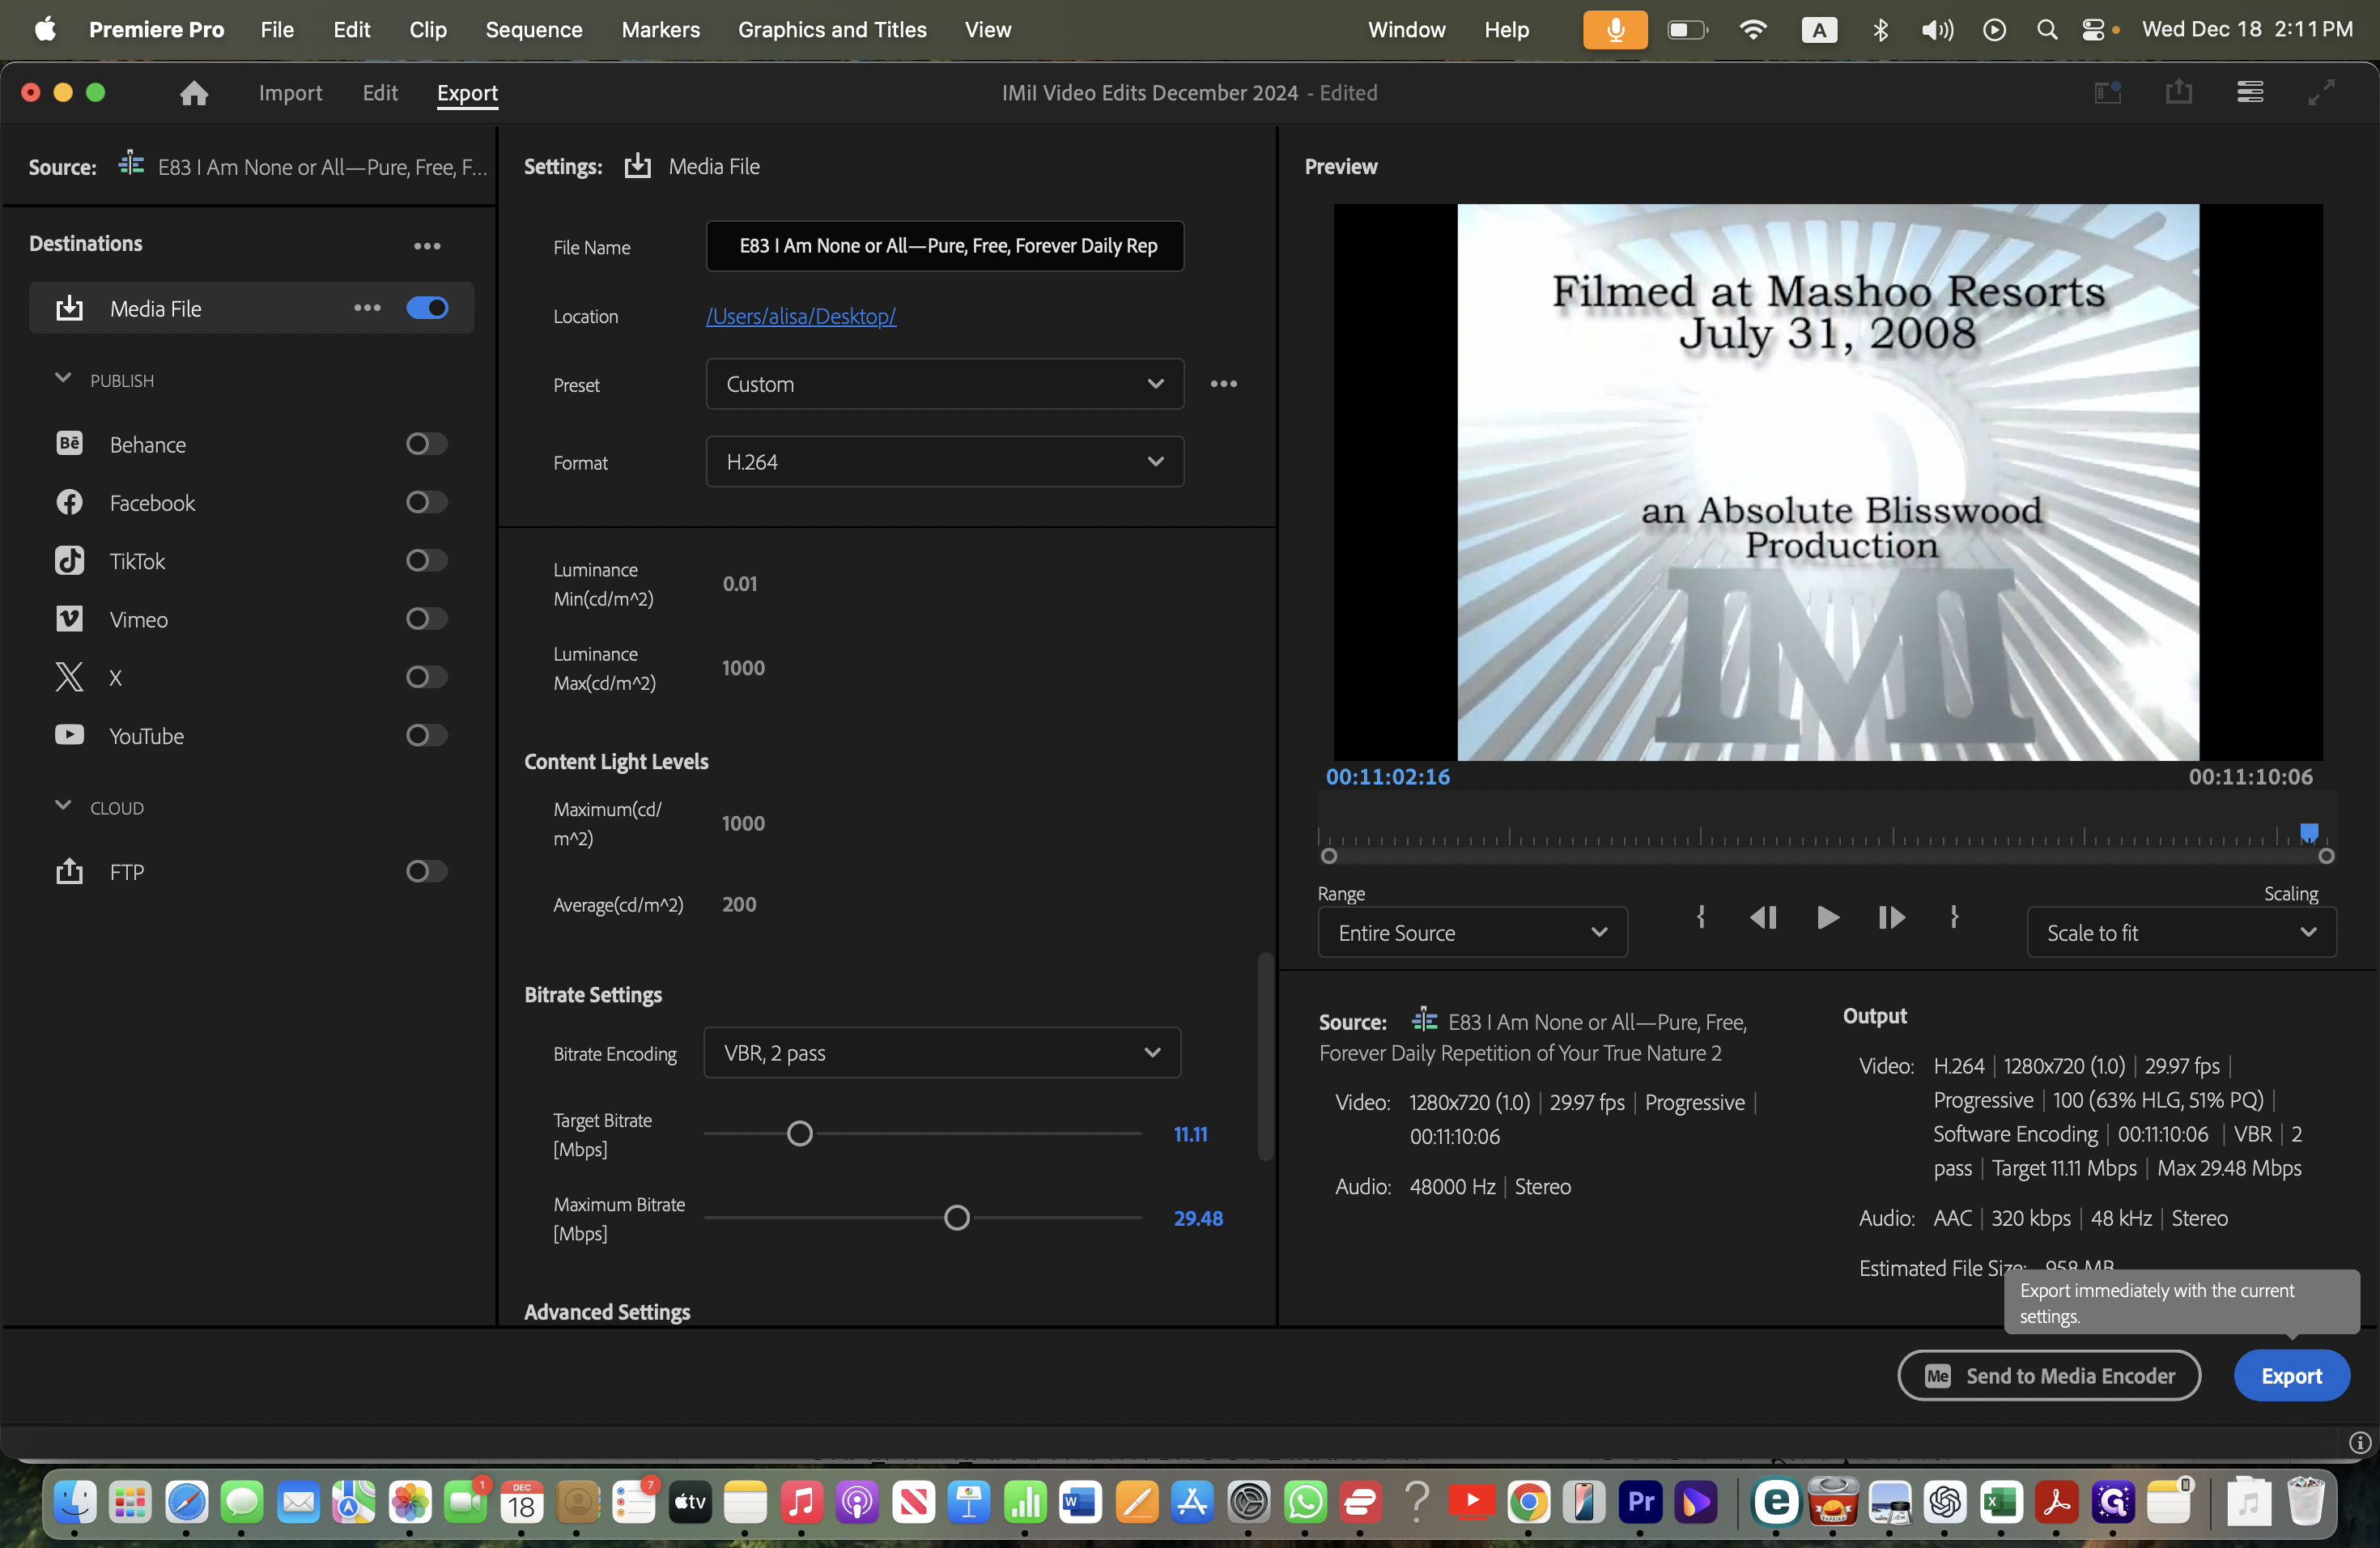Go to the Home screen icon

click(194, 93)
